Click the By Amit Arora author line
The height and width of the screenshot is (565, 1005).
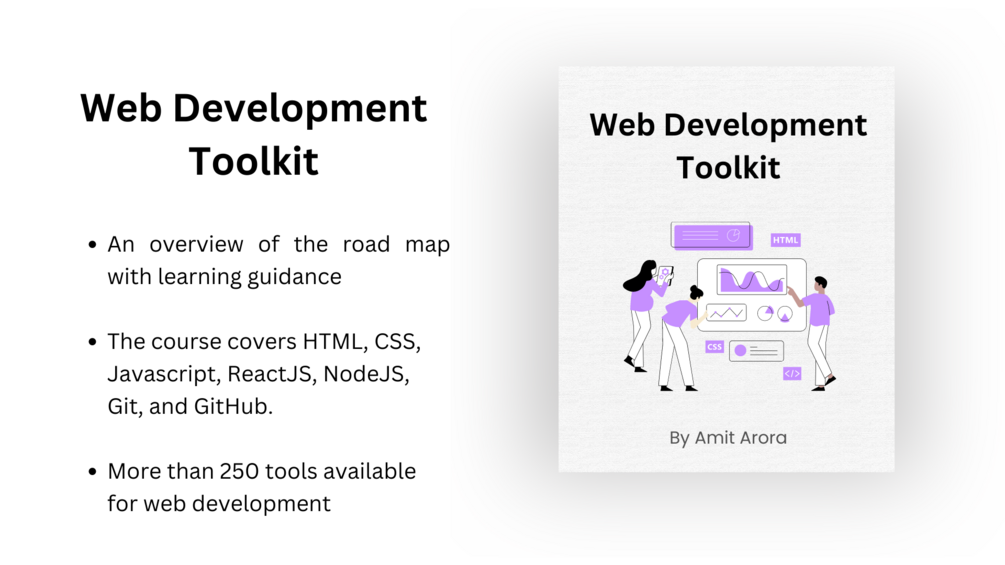(727, 438)
